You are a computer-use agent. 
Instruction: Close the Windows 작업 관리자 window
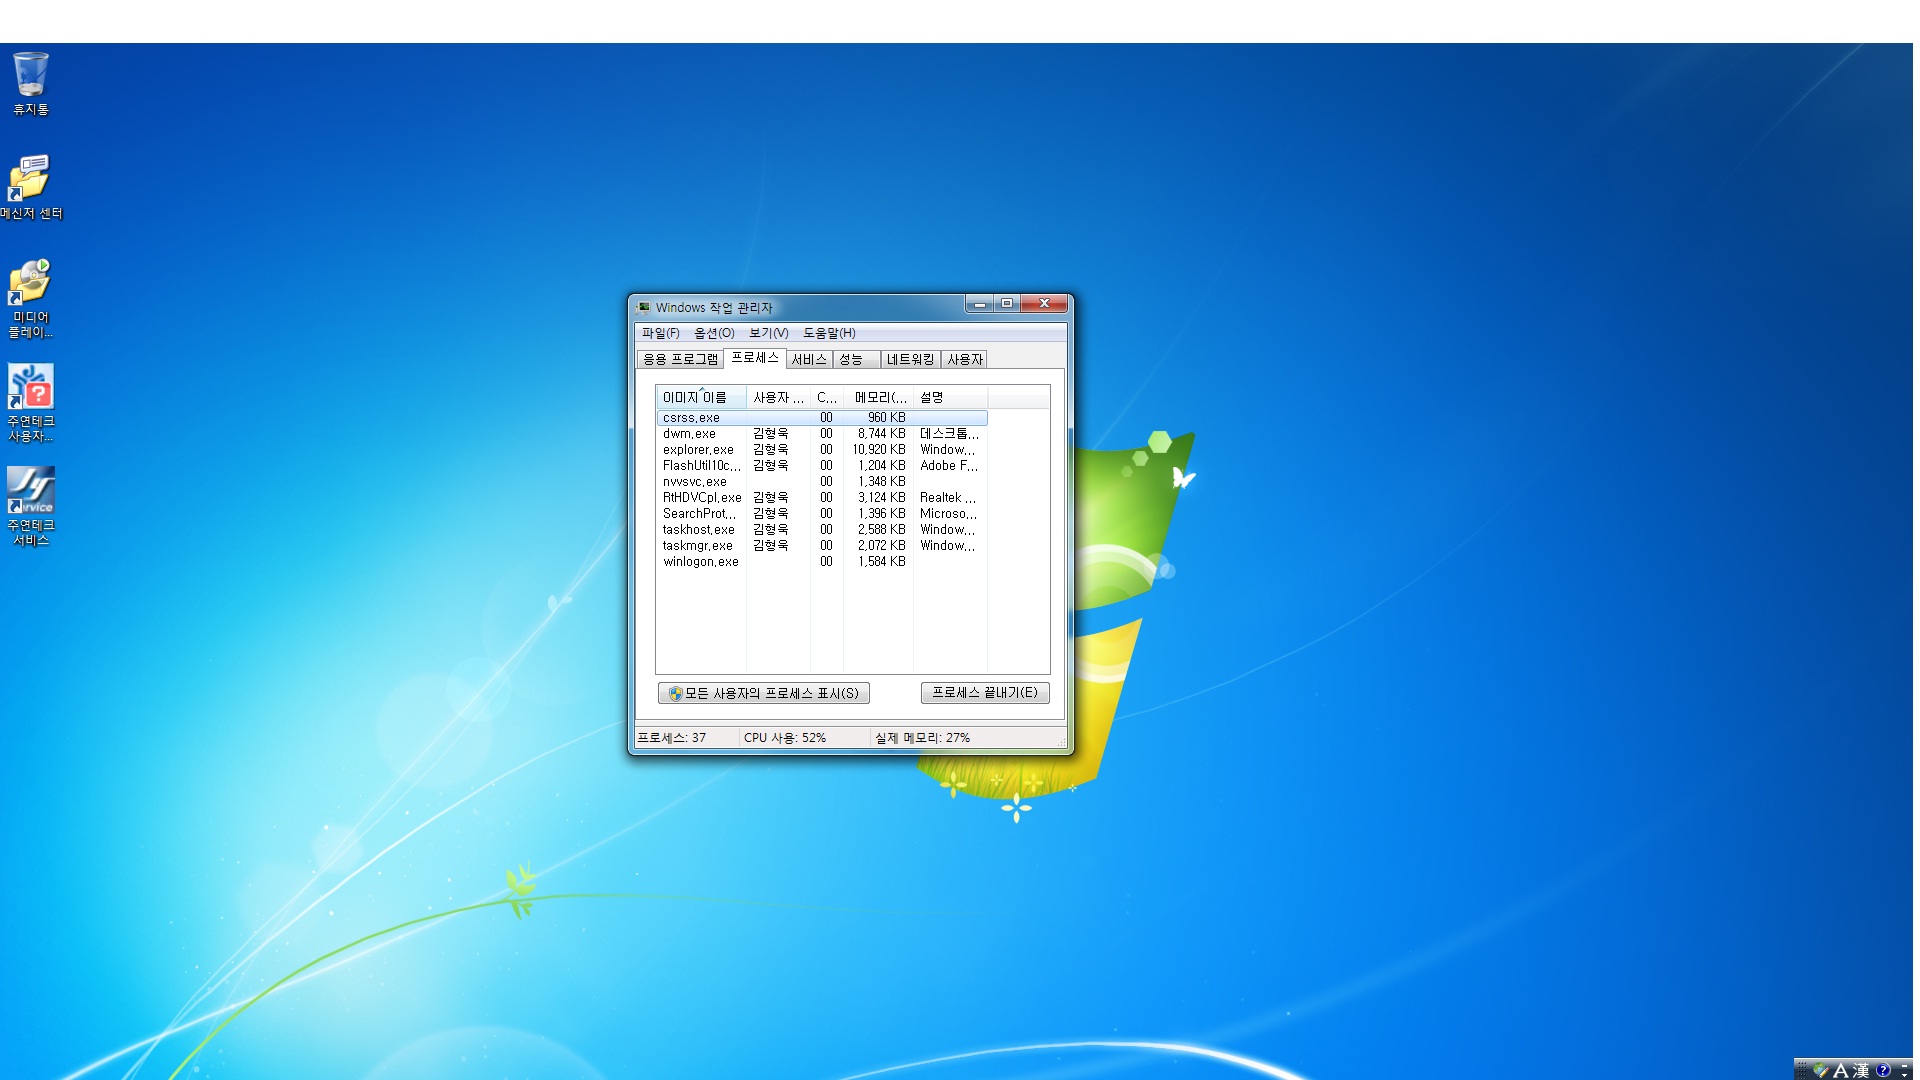coord(1044,304)
